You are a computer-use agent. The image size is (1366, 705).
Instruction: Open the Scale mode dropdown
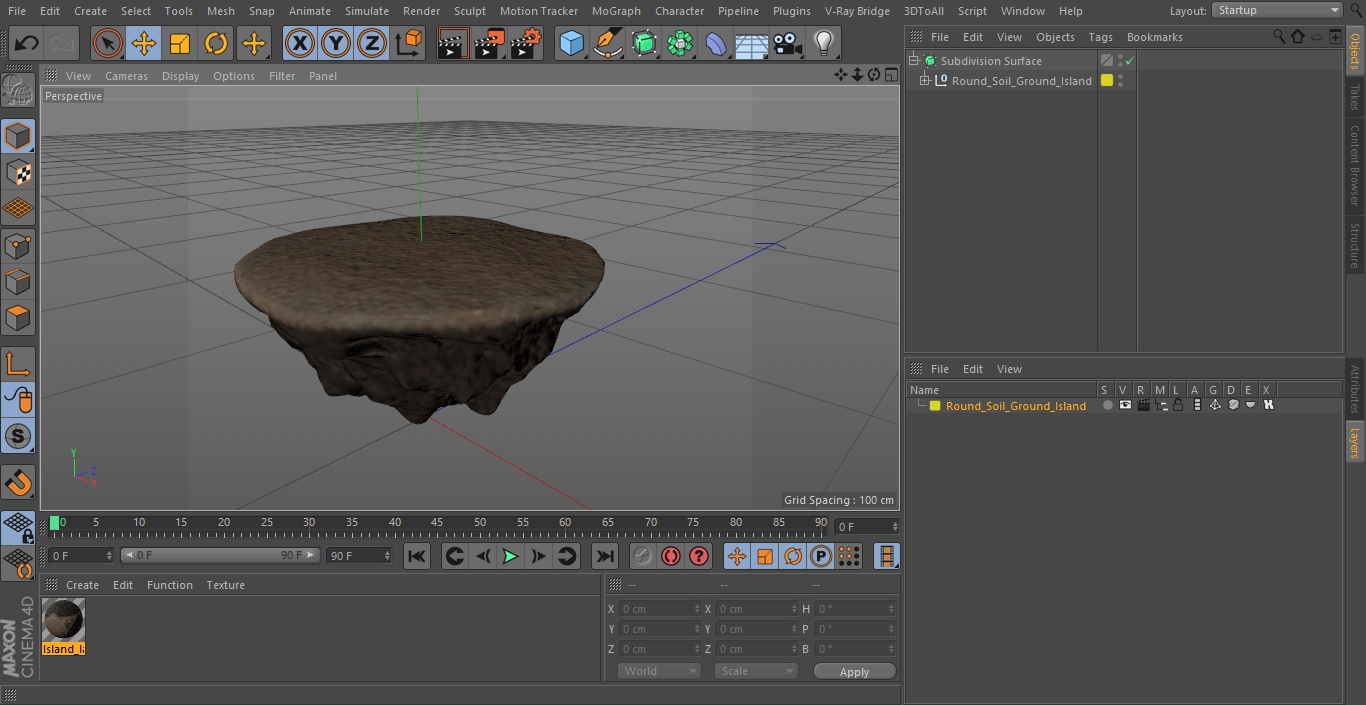coord(756,671)
